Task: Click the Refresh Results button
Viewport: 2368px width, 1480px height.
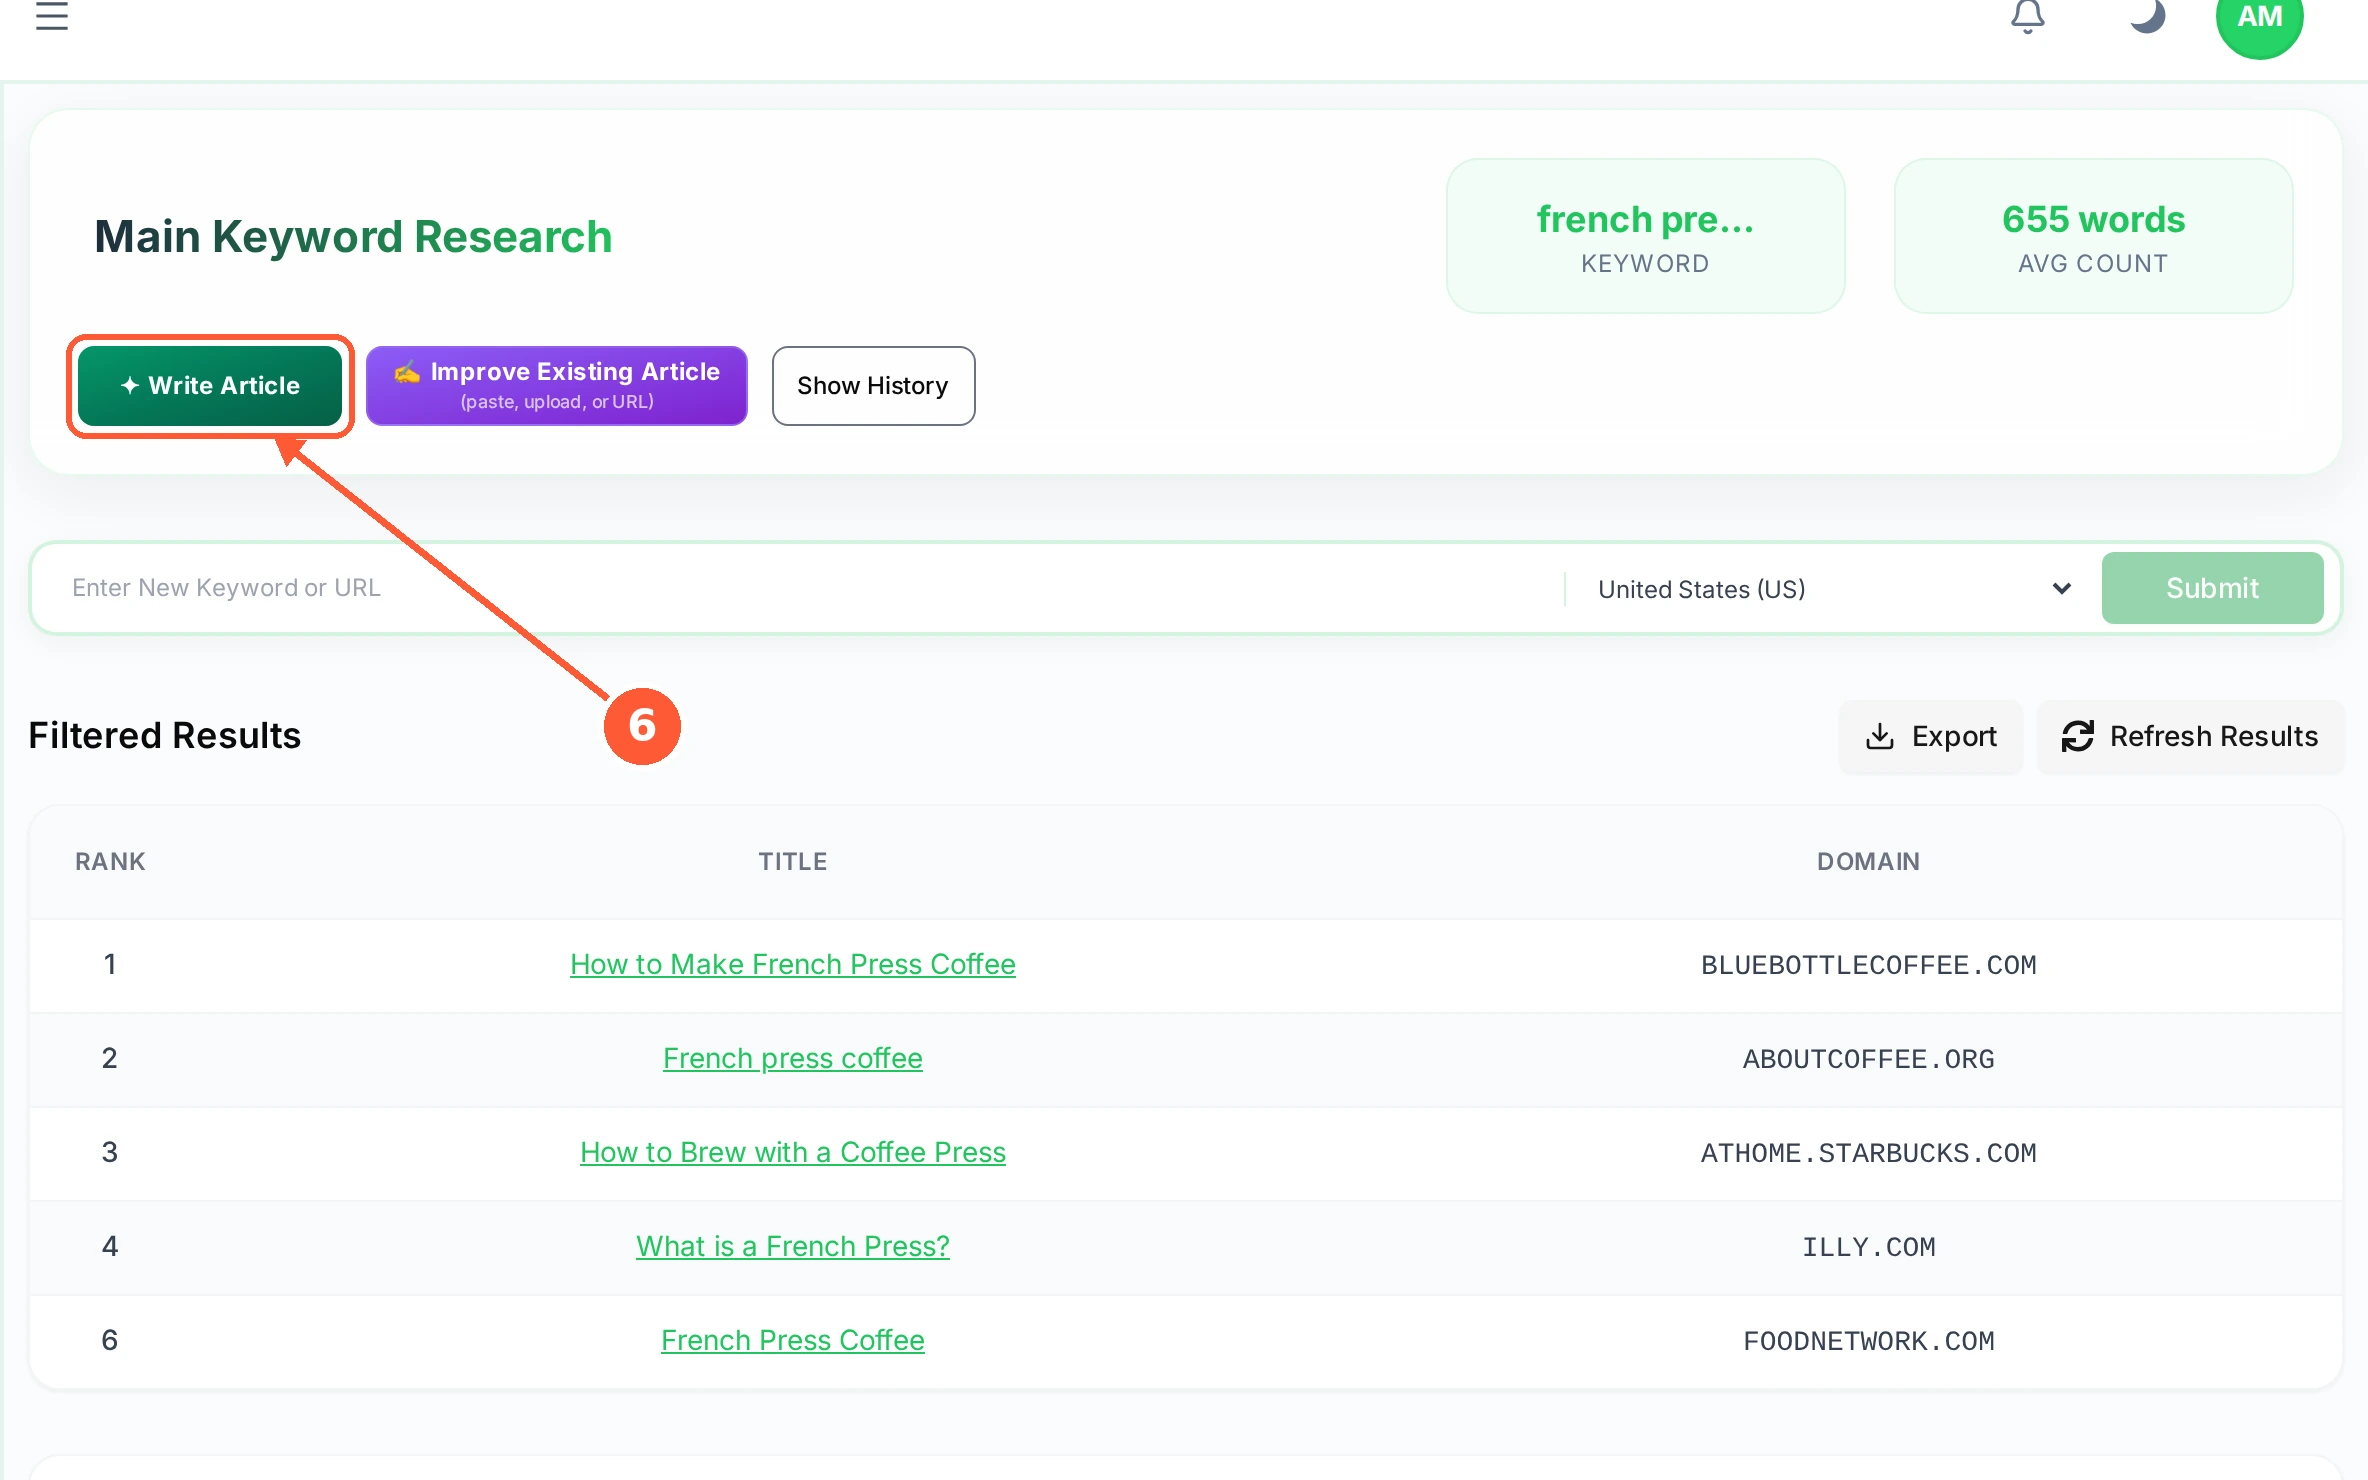Action: (x=2190, y=737)
